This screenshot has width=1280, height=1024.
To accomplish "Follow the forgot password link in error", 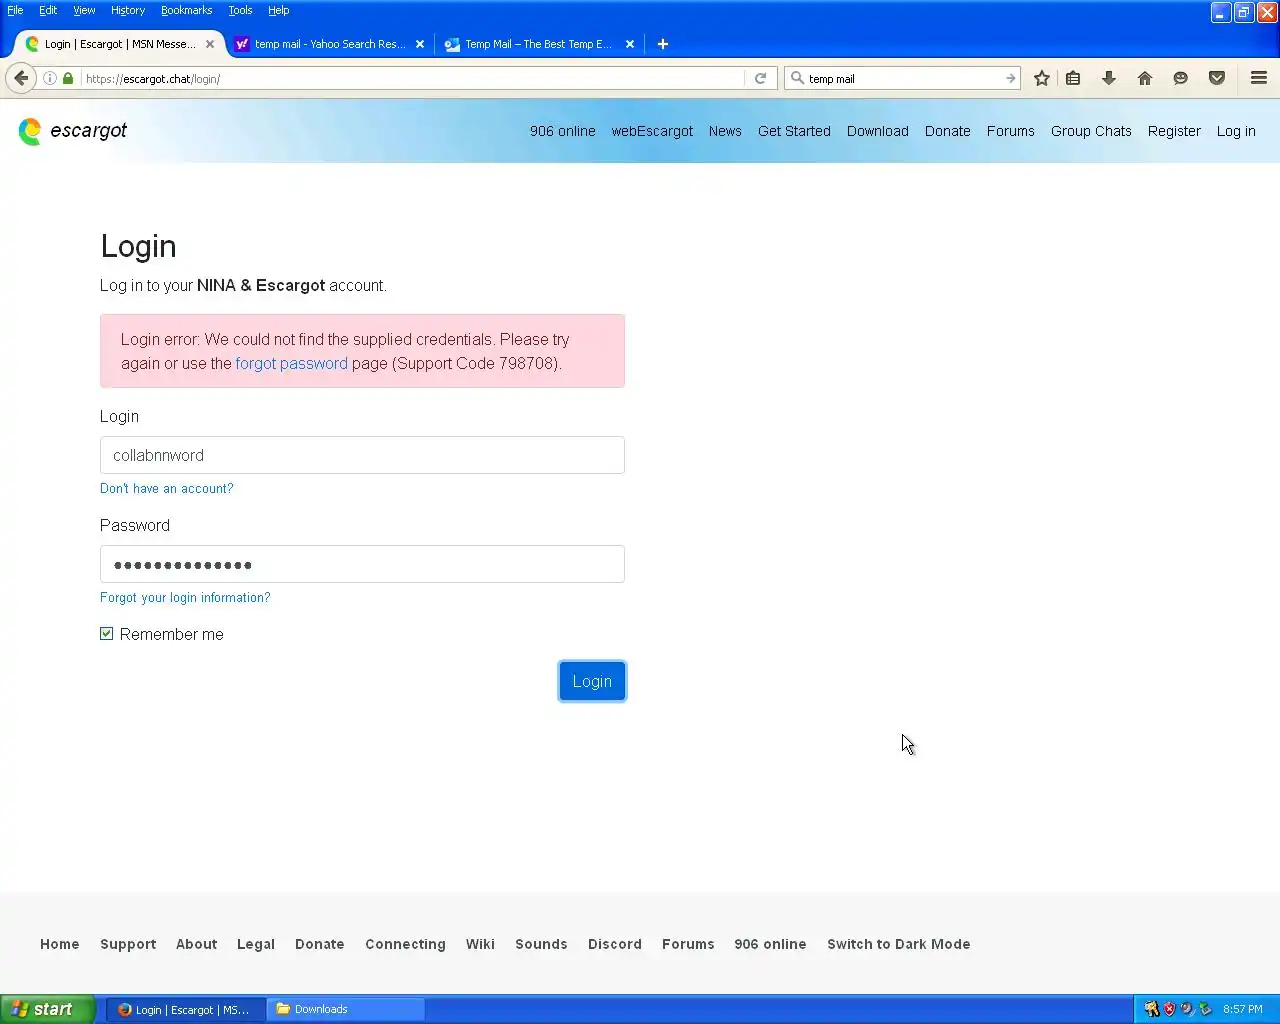I will [291, 364].
